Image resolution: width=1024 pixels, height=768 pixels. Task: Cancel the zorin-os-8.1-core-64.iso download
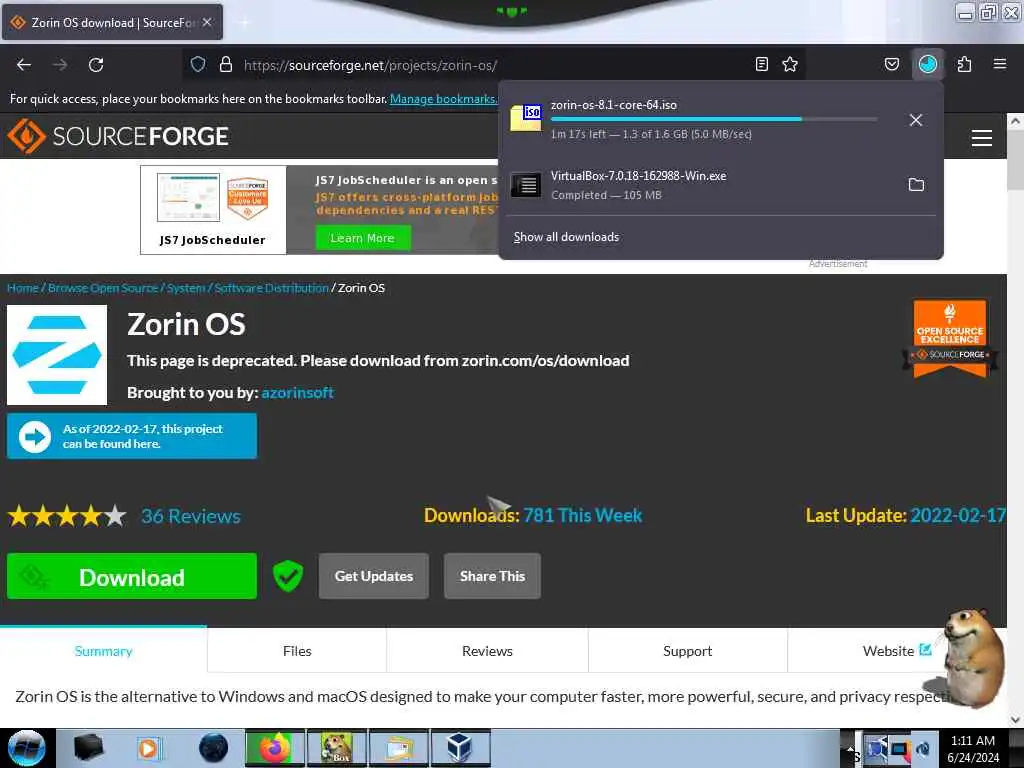coord(916,120)
